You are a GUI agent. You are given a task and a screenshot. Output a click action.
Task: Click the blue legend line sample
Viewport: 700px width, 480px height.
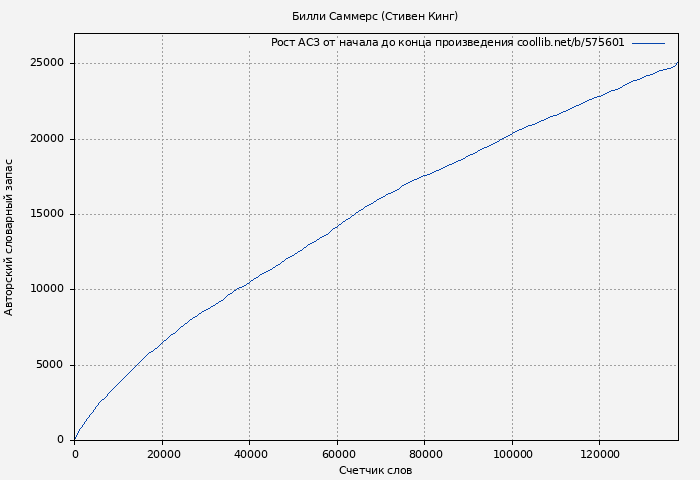(648, 43)
